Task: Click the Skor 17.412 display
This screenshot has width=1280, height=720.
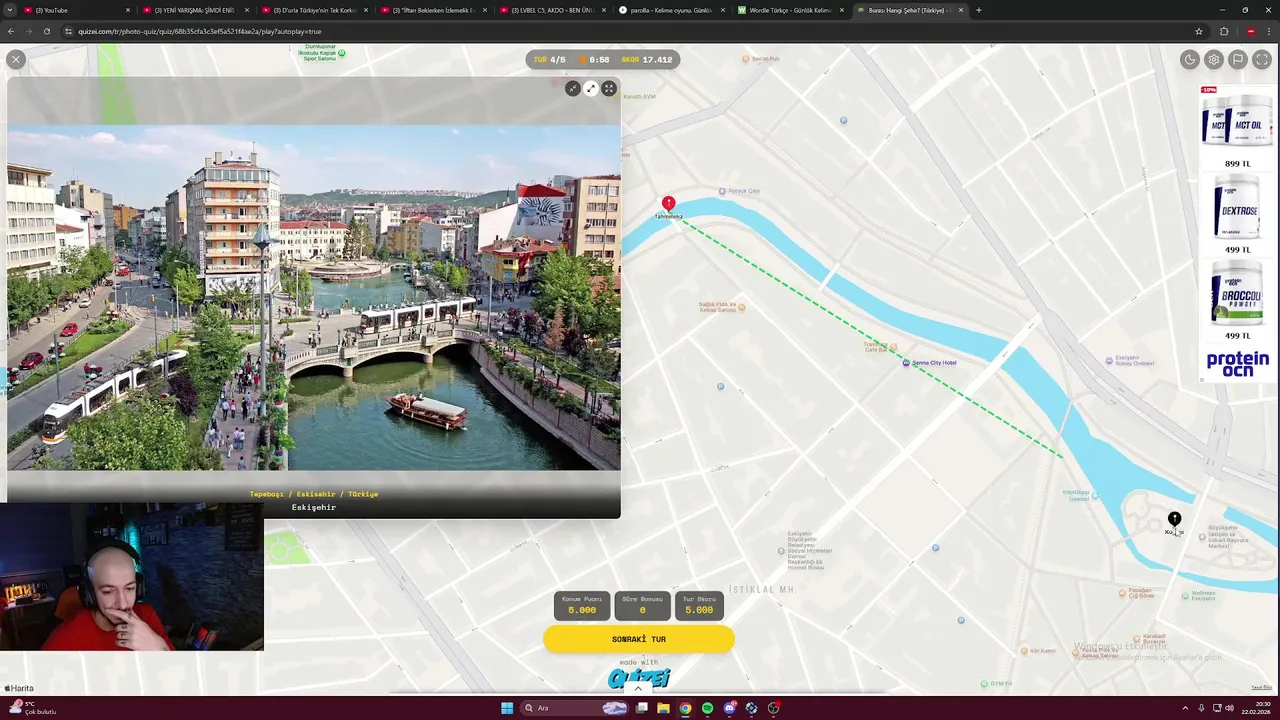Action: point(647,60)
